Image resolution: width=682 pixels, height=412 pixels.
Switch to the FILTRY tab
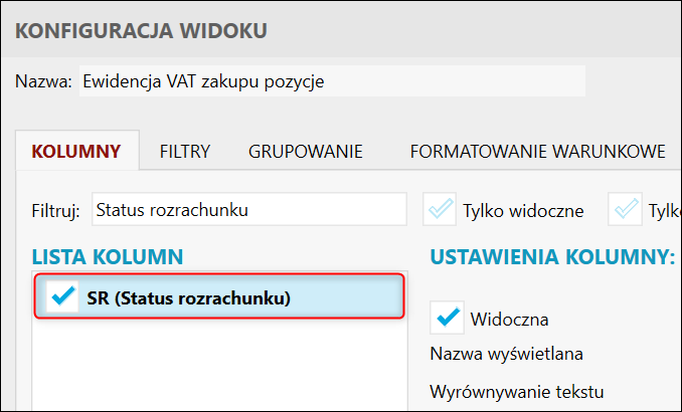pos(185,152)
